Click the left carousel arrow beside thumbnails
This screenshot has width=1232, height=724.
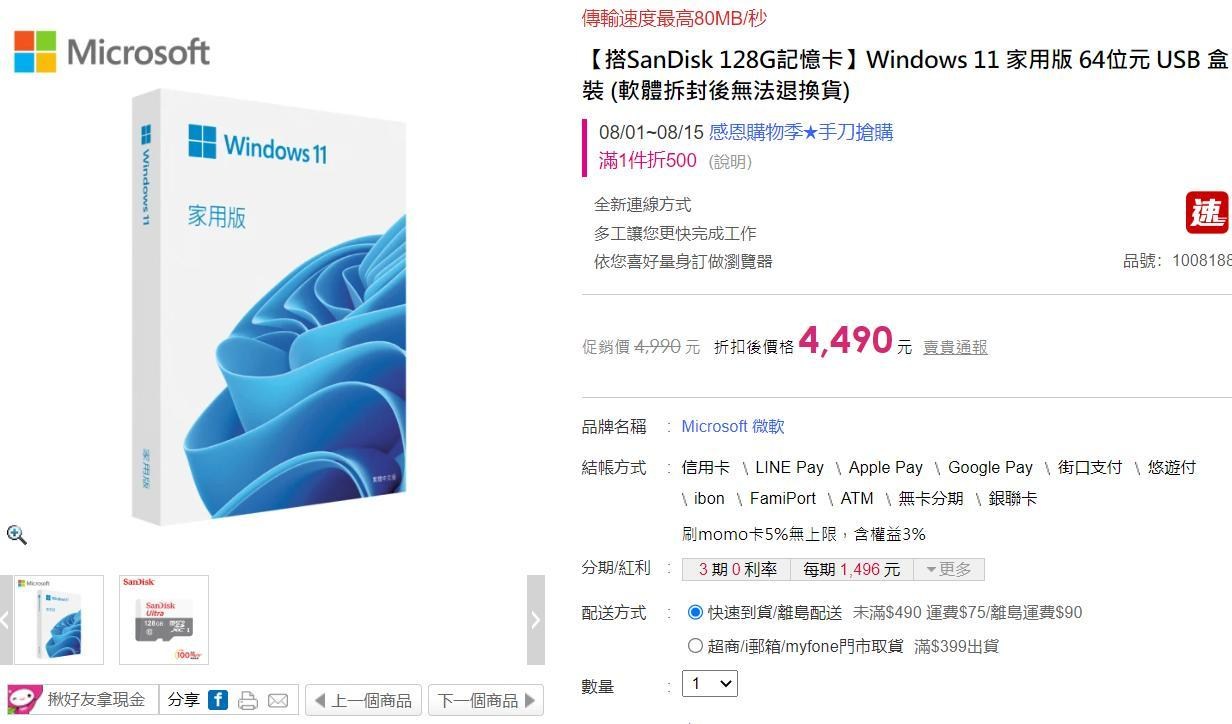click(6, 619)
